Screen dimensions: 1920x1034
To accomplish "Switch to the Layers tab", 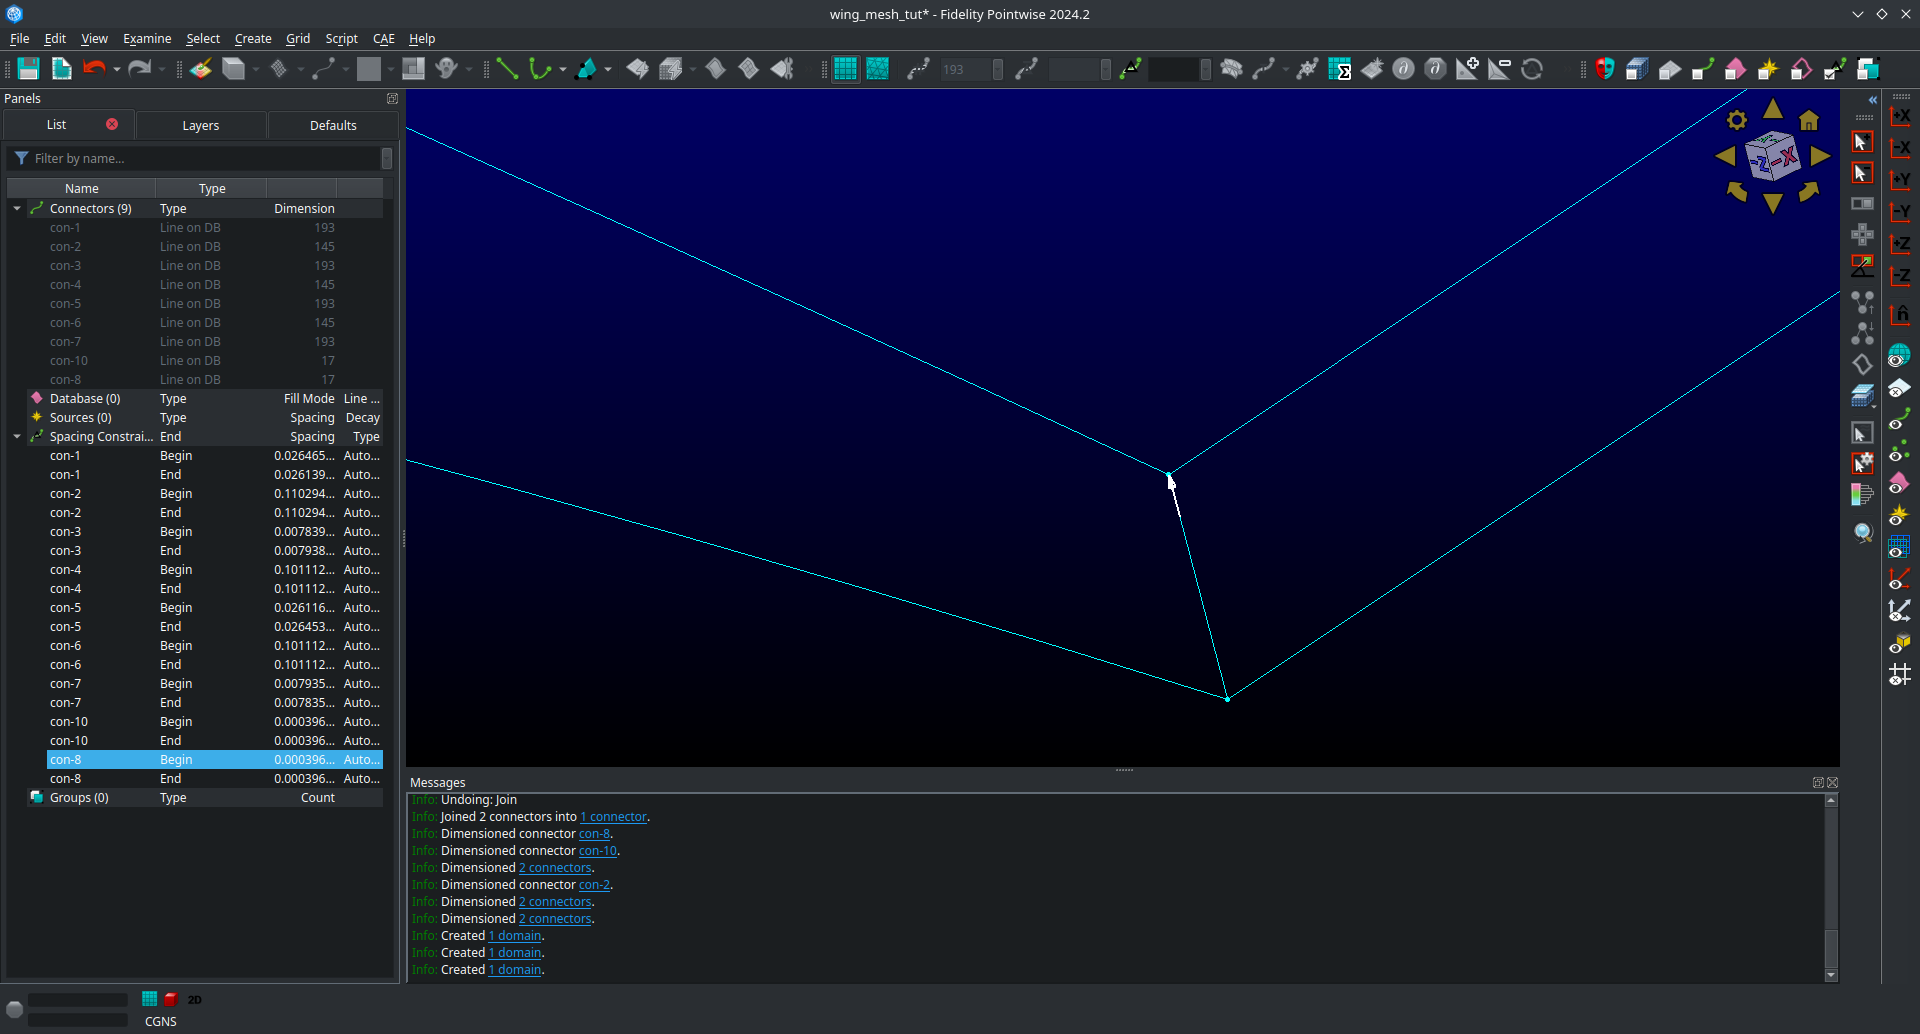I will pyautogui.click(x=200, y=125).
